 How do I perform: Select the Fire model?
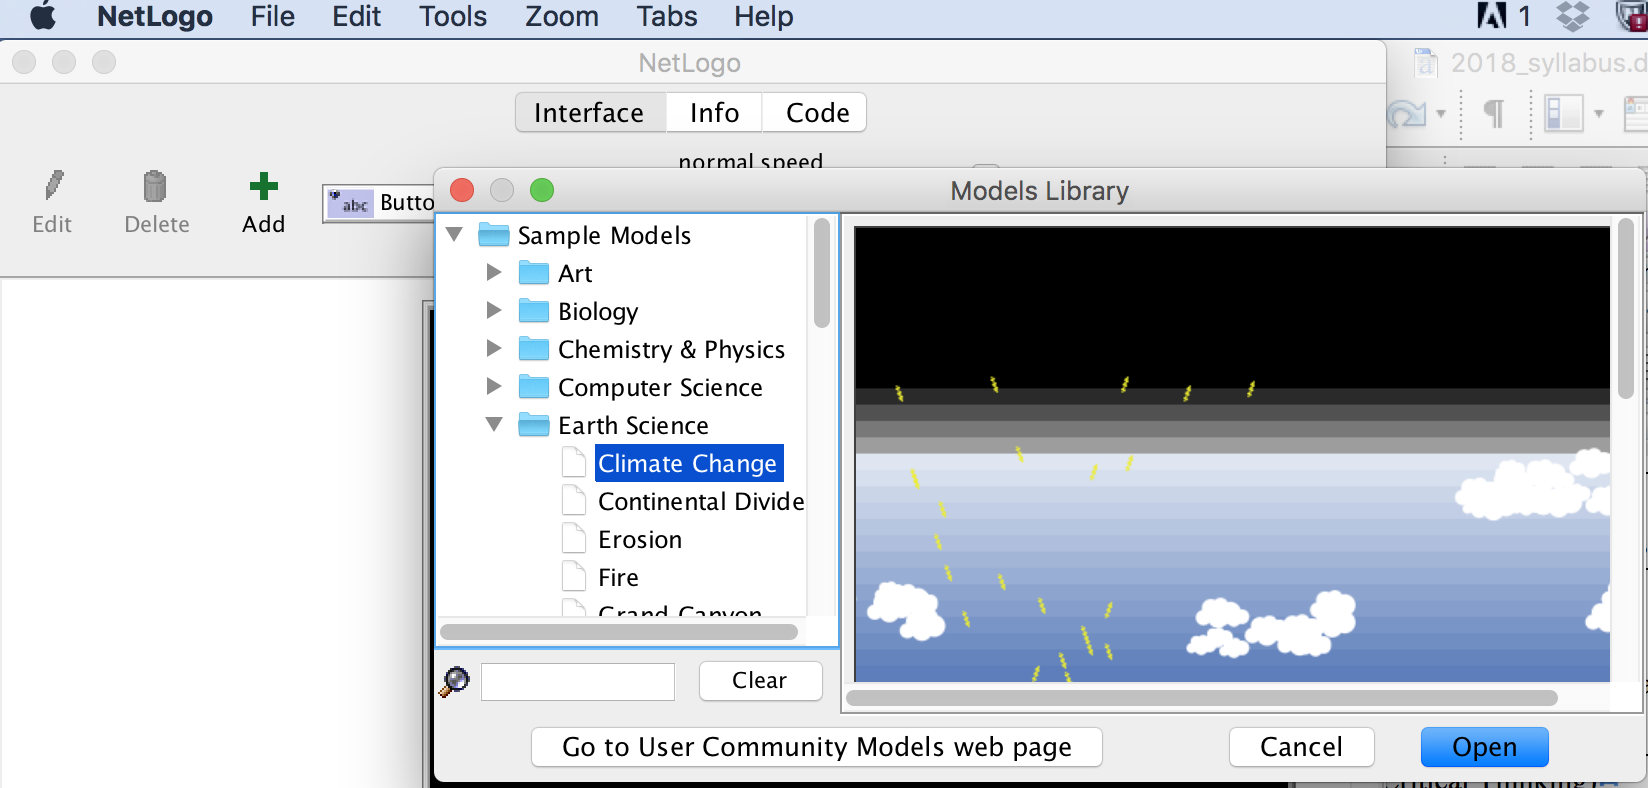[x=618, y=577]
